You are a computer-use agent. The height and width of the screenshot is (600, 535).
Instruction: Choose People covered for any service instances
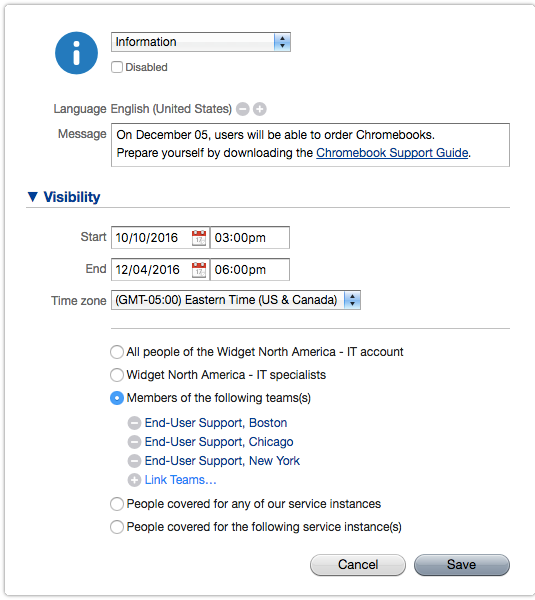[117, 504]
